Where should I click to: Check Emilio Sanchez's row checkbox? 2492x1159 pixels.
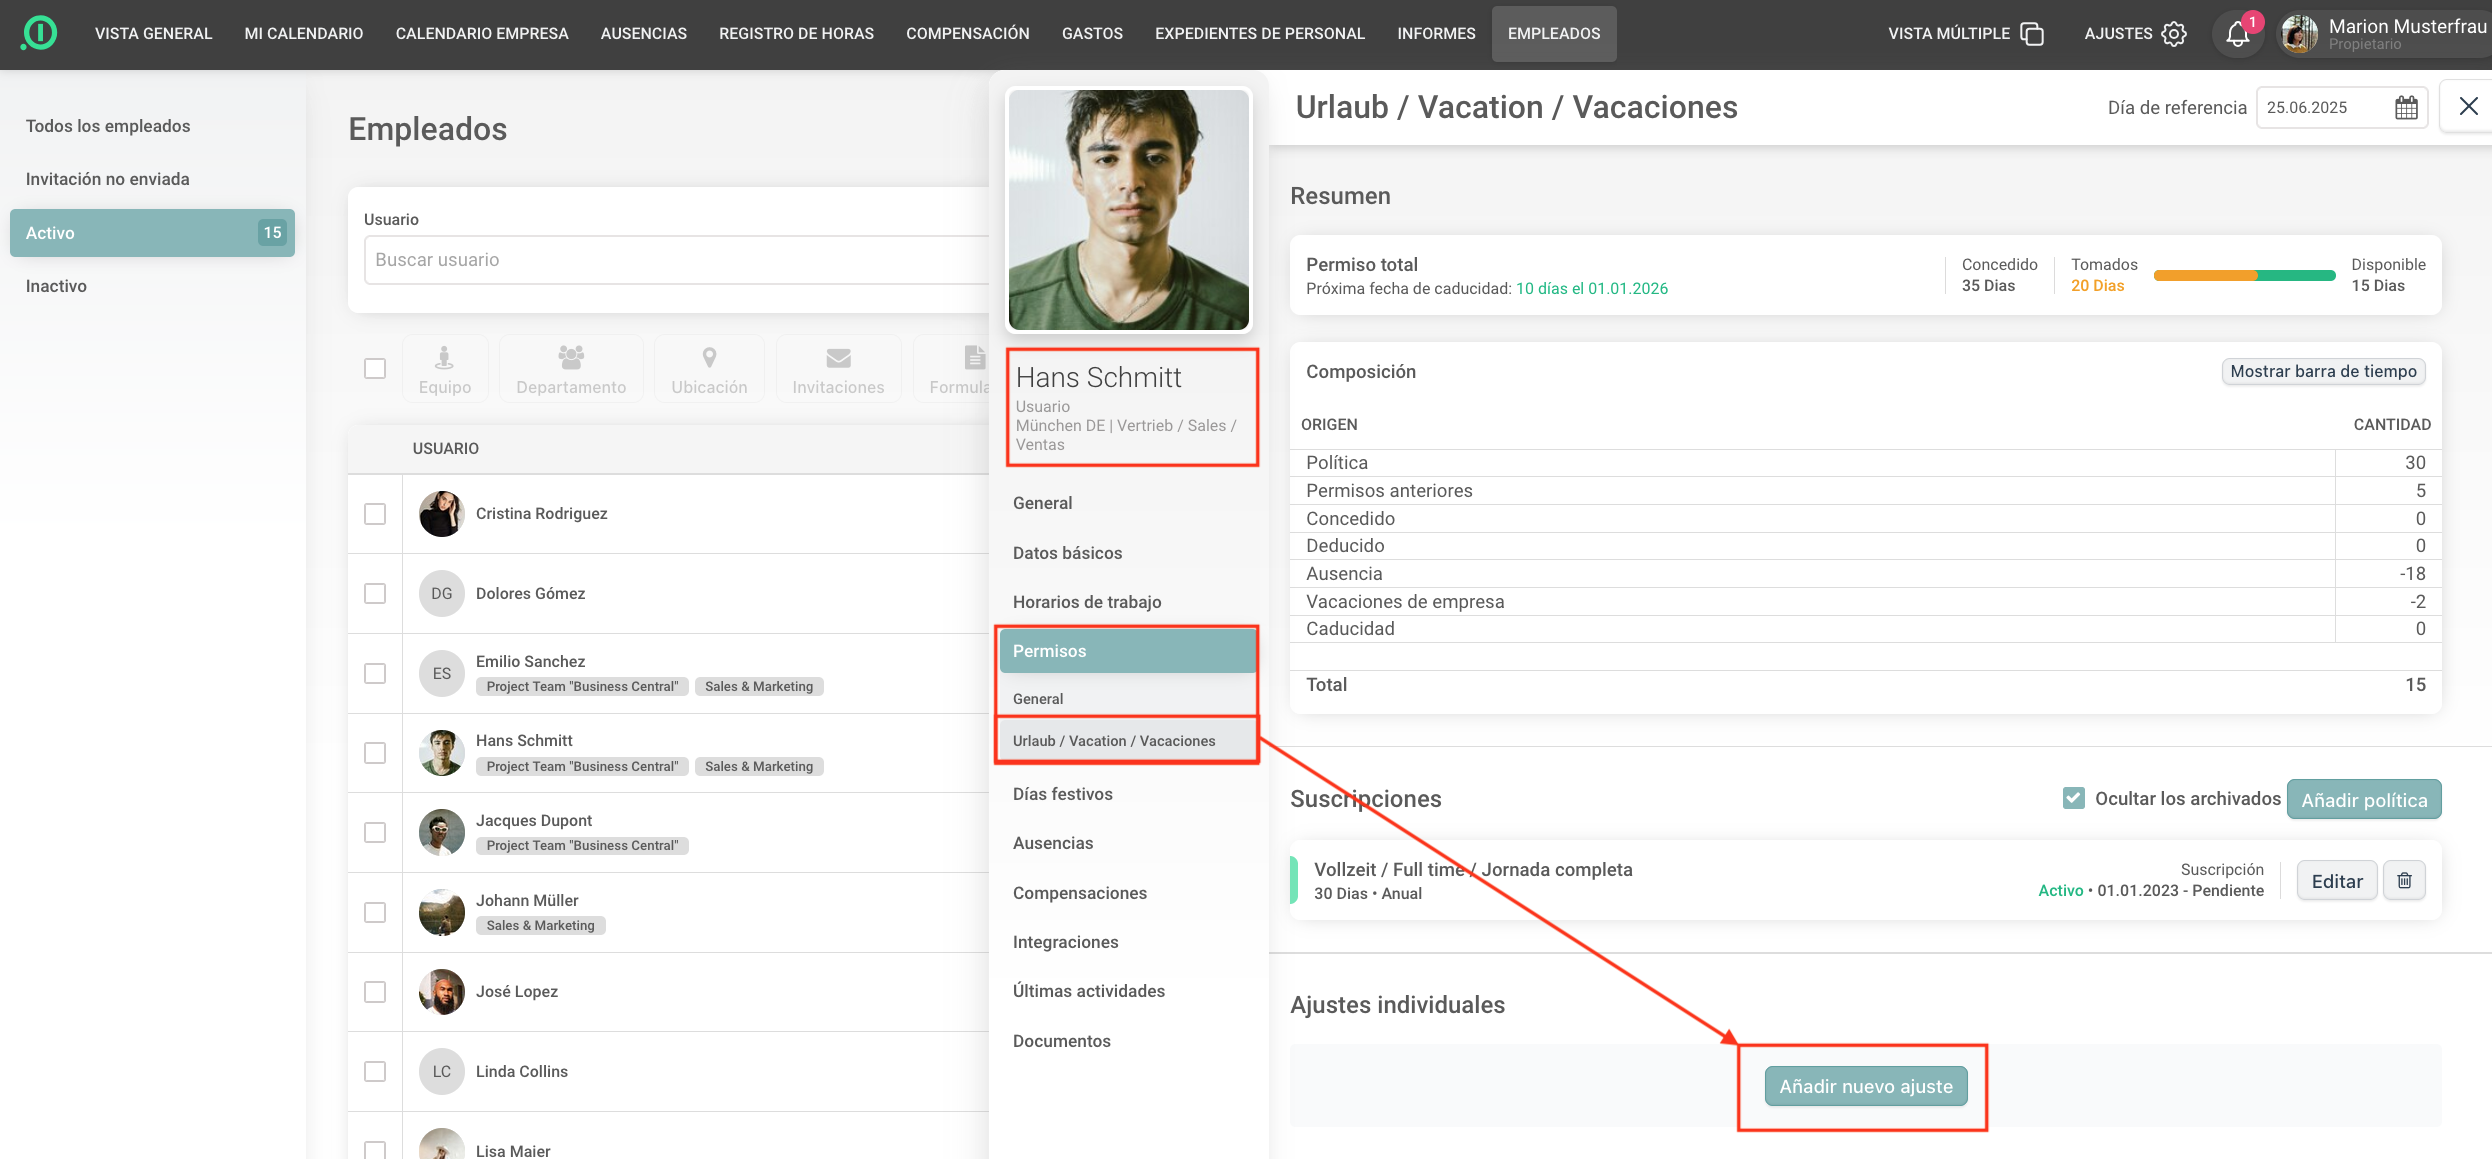[x=375, y=673]
